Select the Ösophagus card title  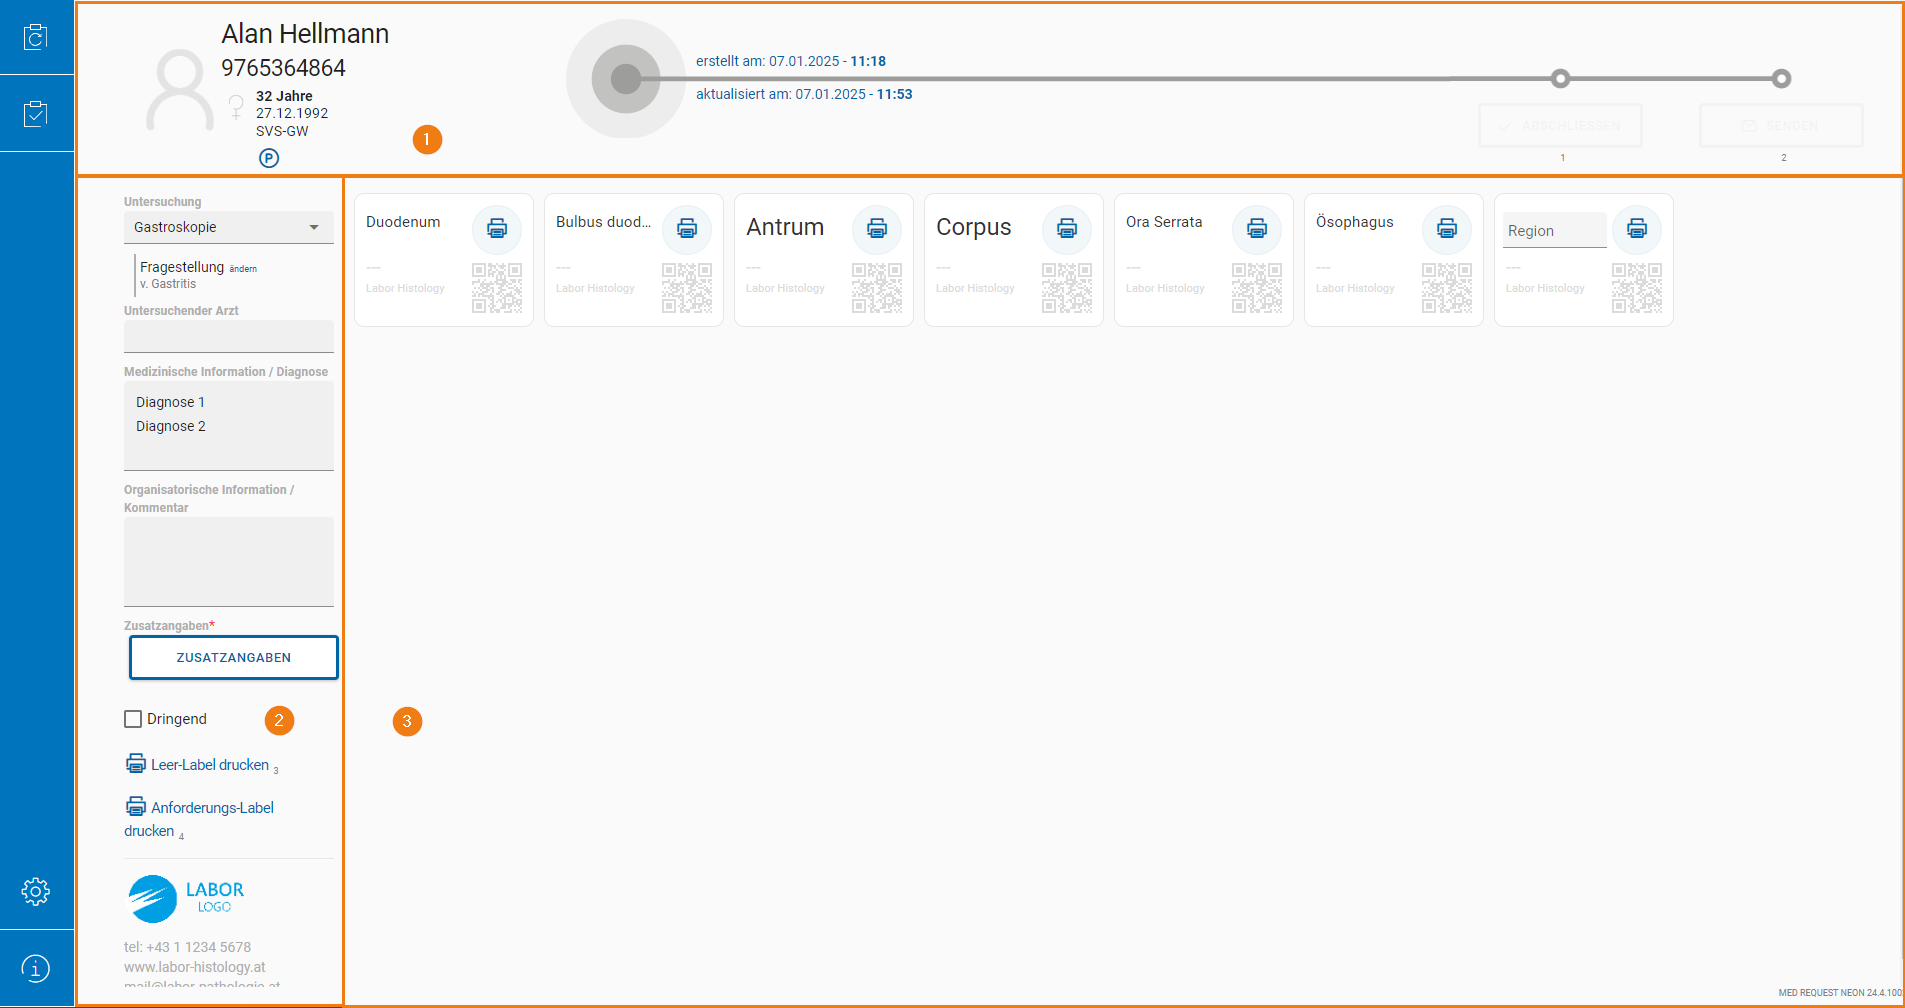(x=1354, y=222)
